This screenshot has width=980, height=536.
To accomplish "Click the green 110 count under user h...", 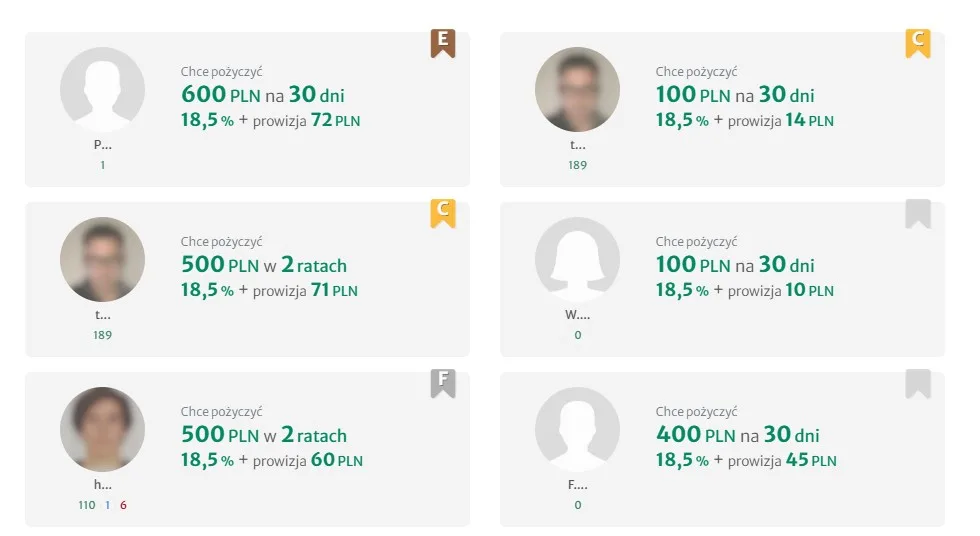I will [x=87, y=505].
